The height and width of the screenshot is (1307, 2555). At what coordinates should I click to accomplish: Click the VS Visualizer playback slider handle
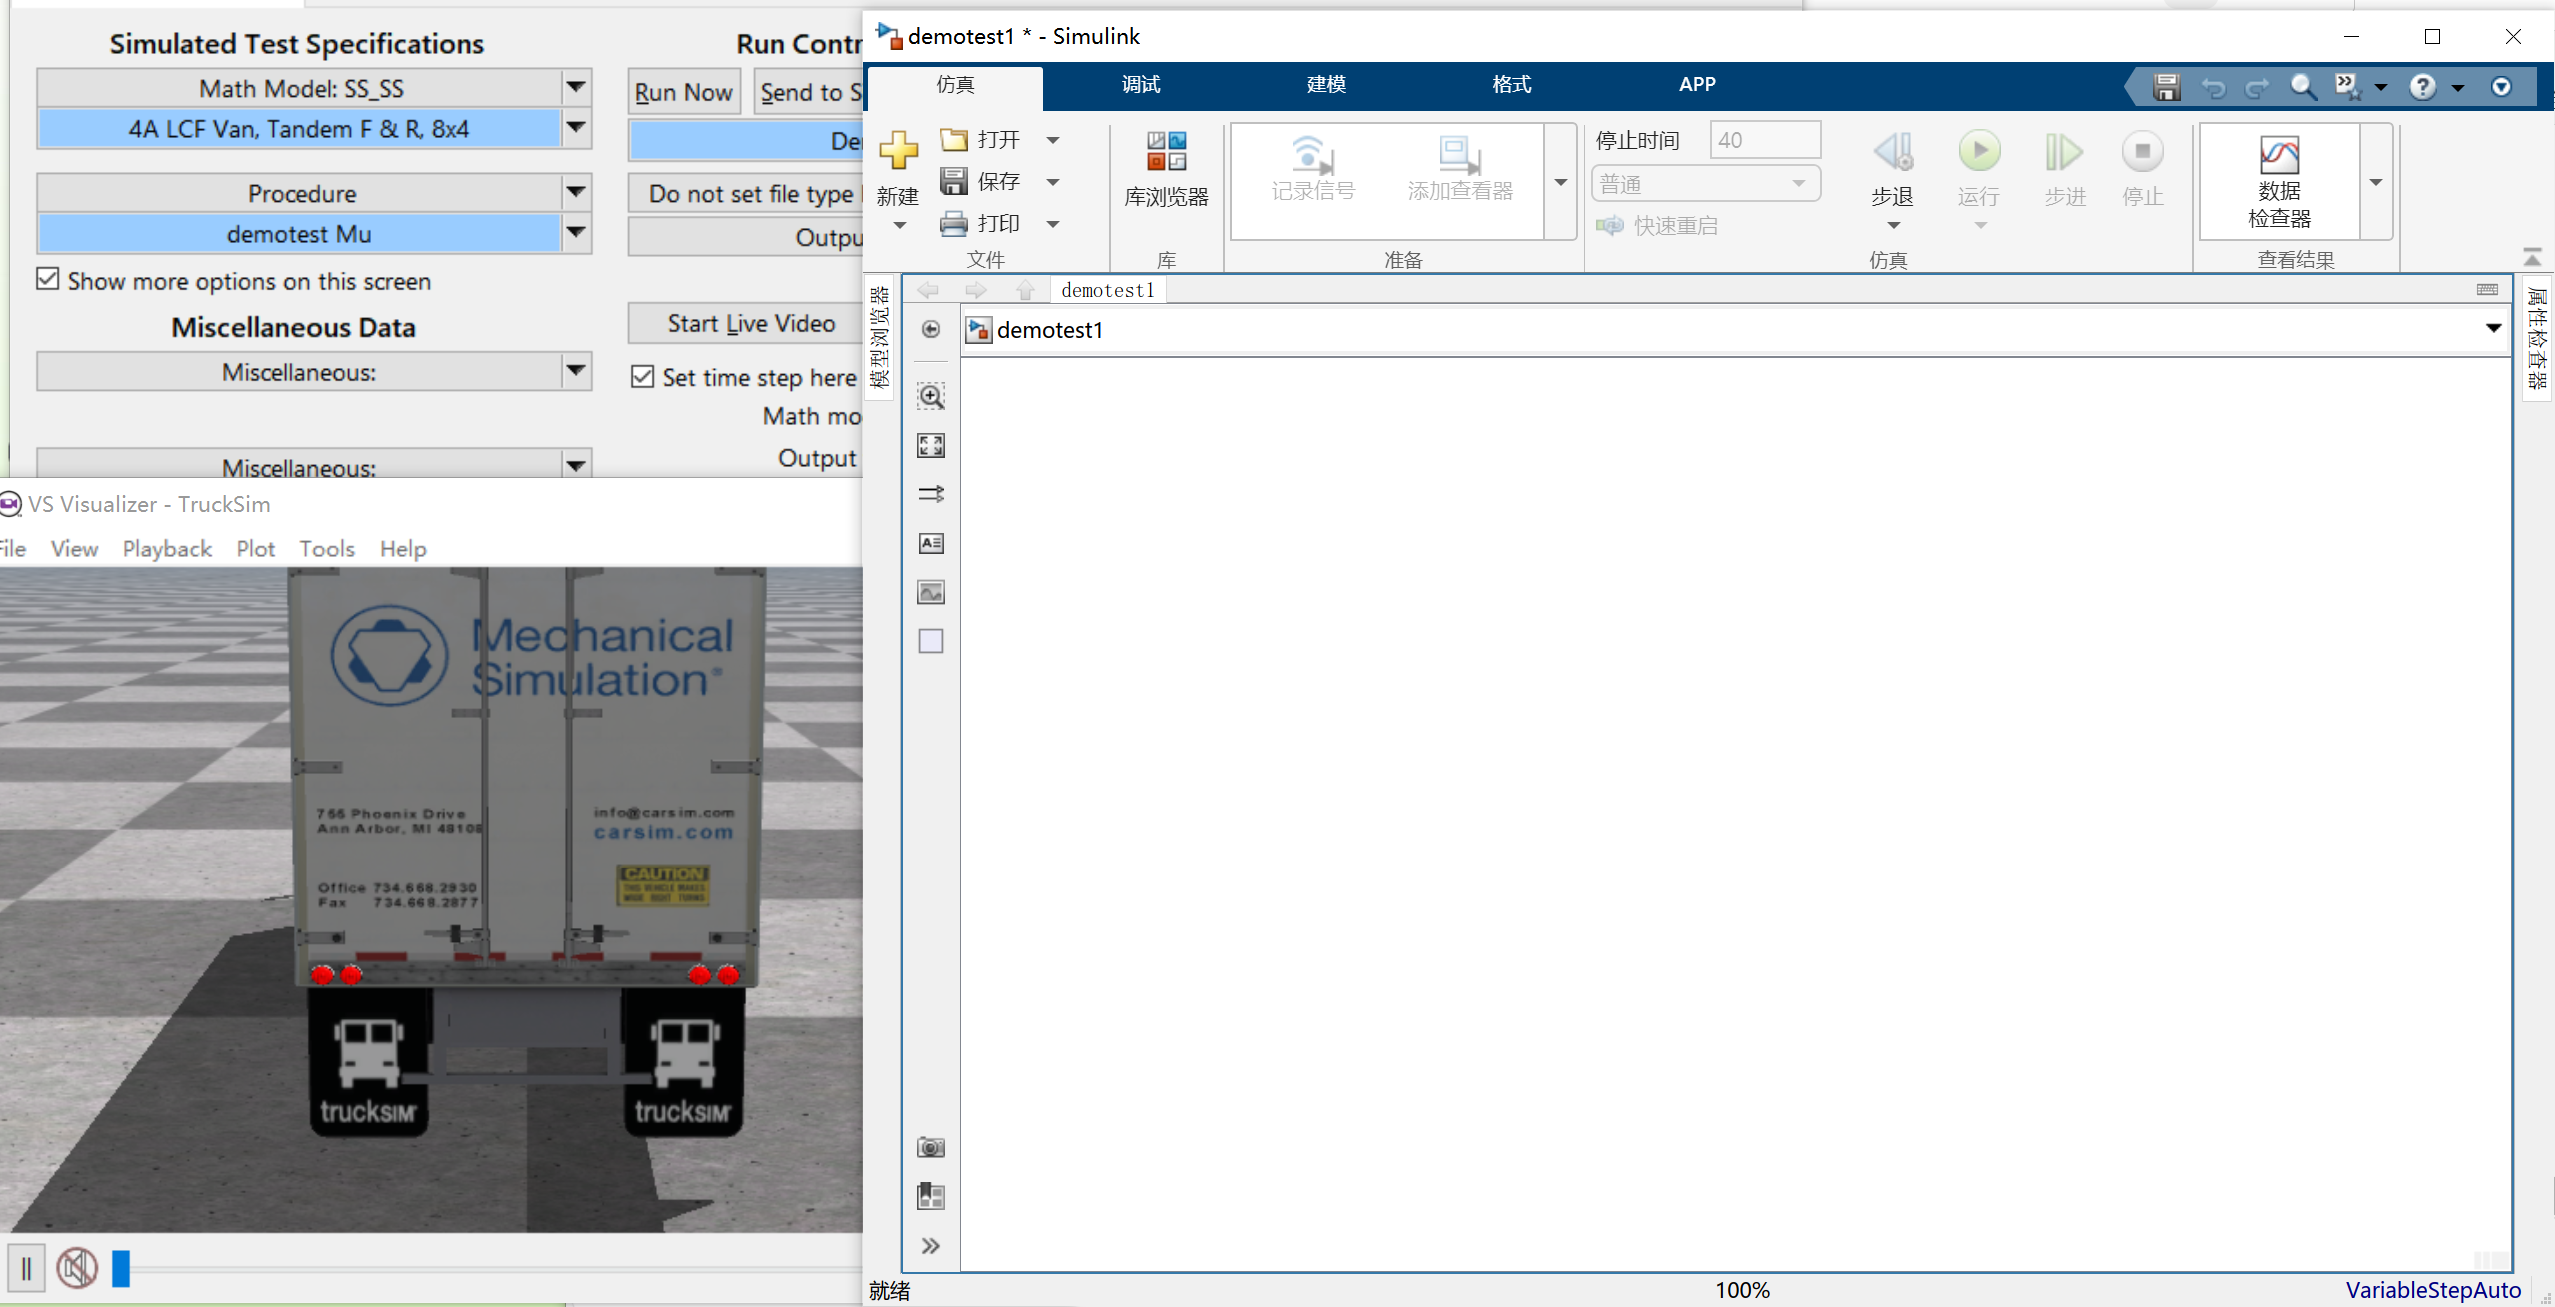tap(121, 1268)
